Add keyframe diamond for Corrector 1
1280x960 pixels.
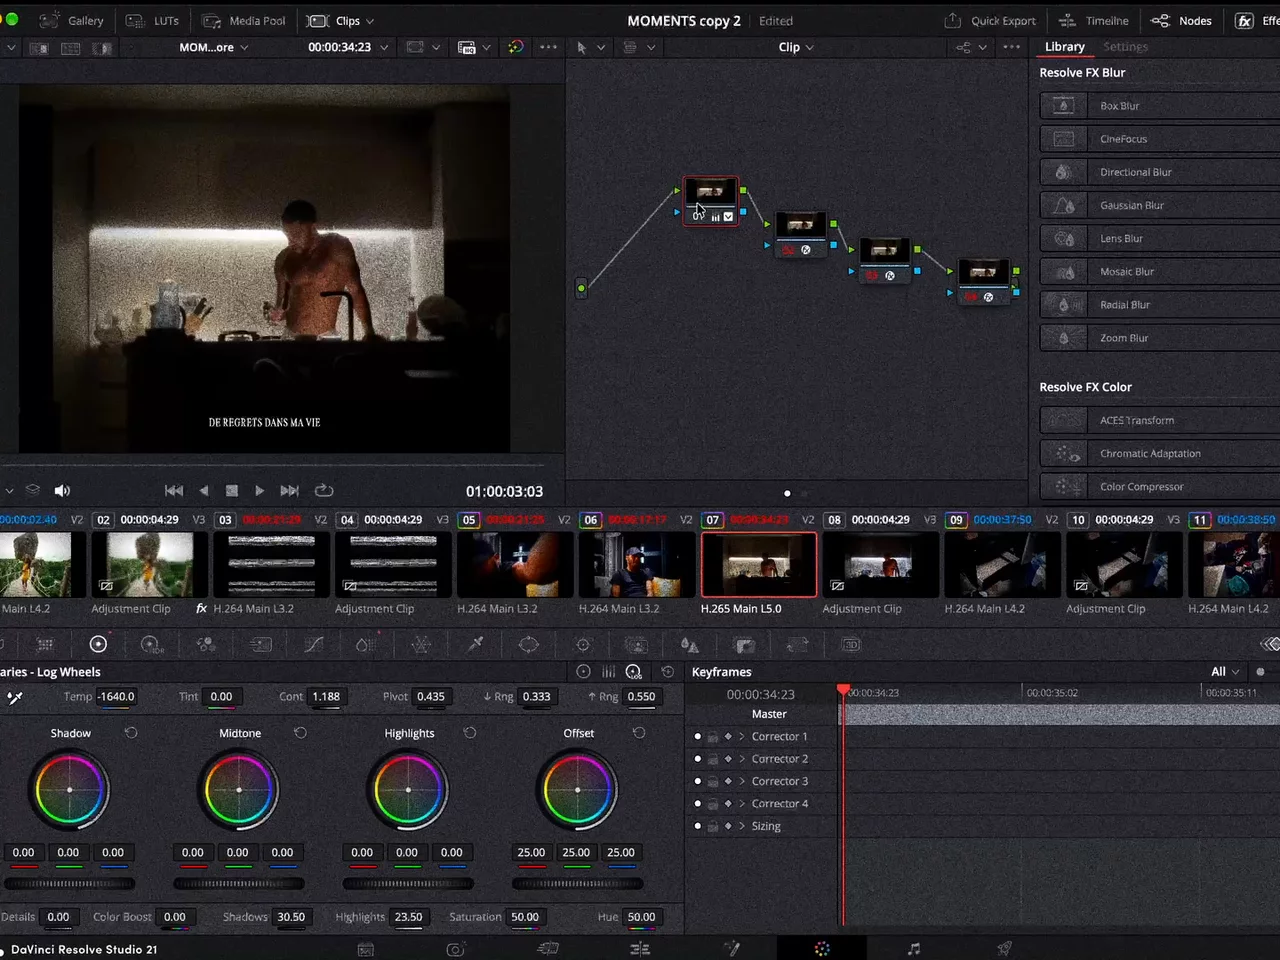click(728, 737)
